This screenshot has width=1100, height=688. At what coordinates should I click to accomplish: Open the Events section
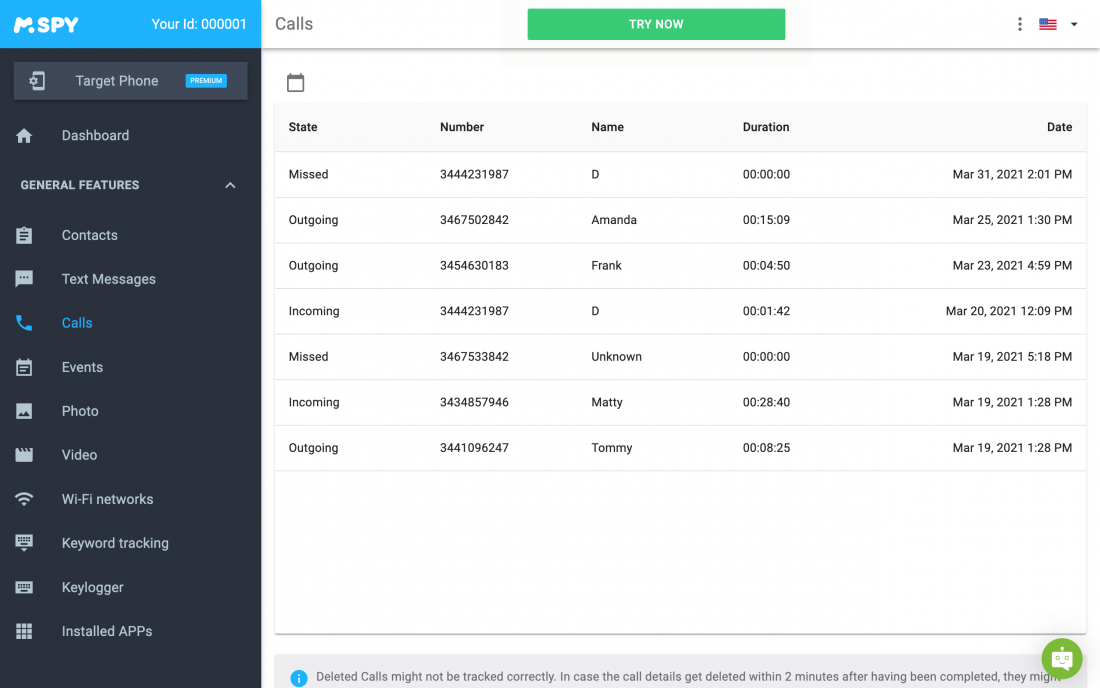click(130, 367)
